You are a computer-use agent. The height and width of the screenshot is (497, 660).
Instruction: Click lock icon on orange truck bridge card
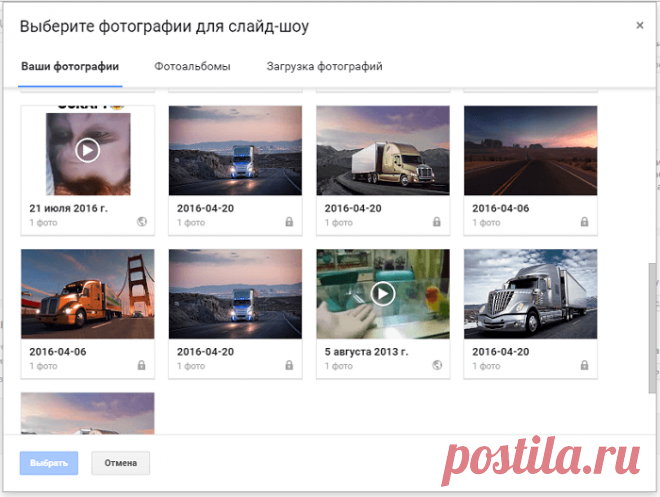[141, 365]
